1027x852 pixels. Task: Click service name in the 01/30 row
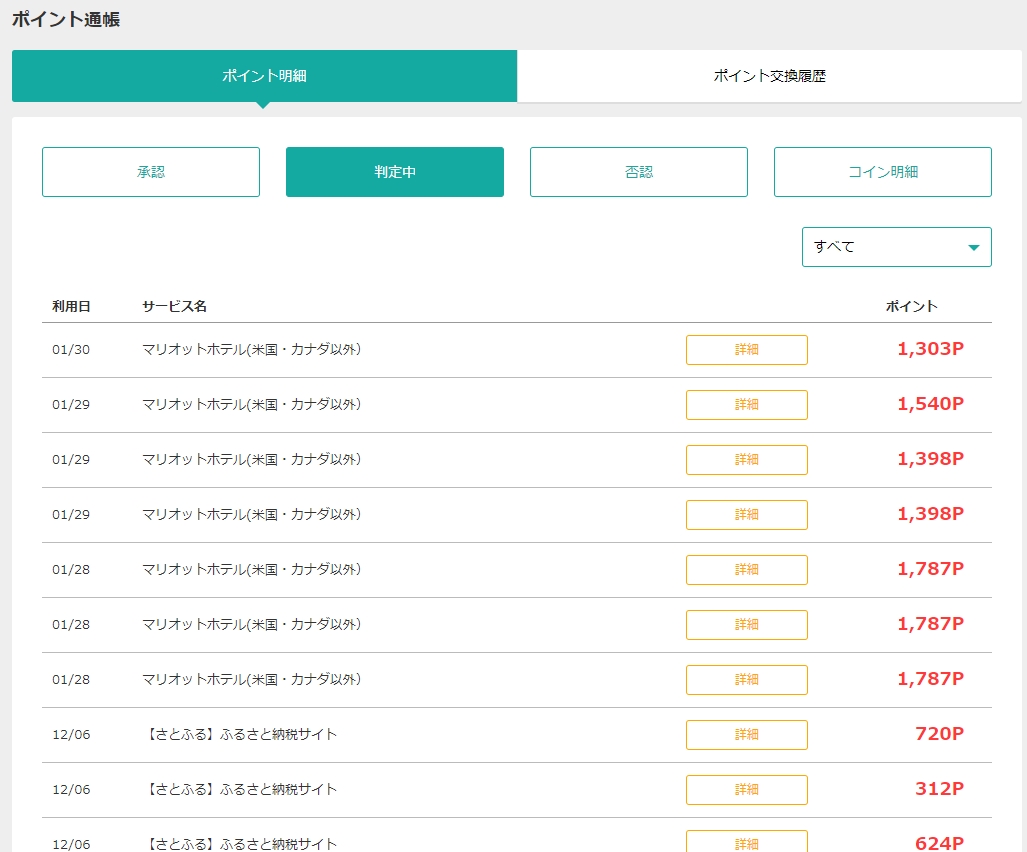coord(252,350)
